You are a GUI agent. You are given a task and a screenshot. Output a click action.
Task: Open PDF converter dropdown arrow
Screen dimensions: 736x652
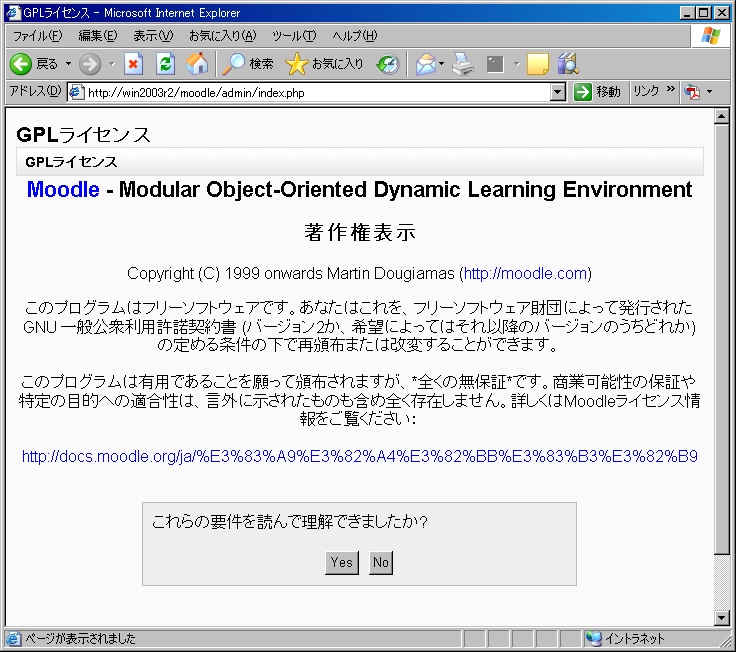tap(709, 92)
